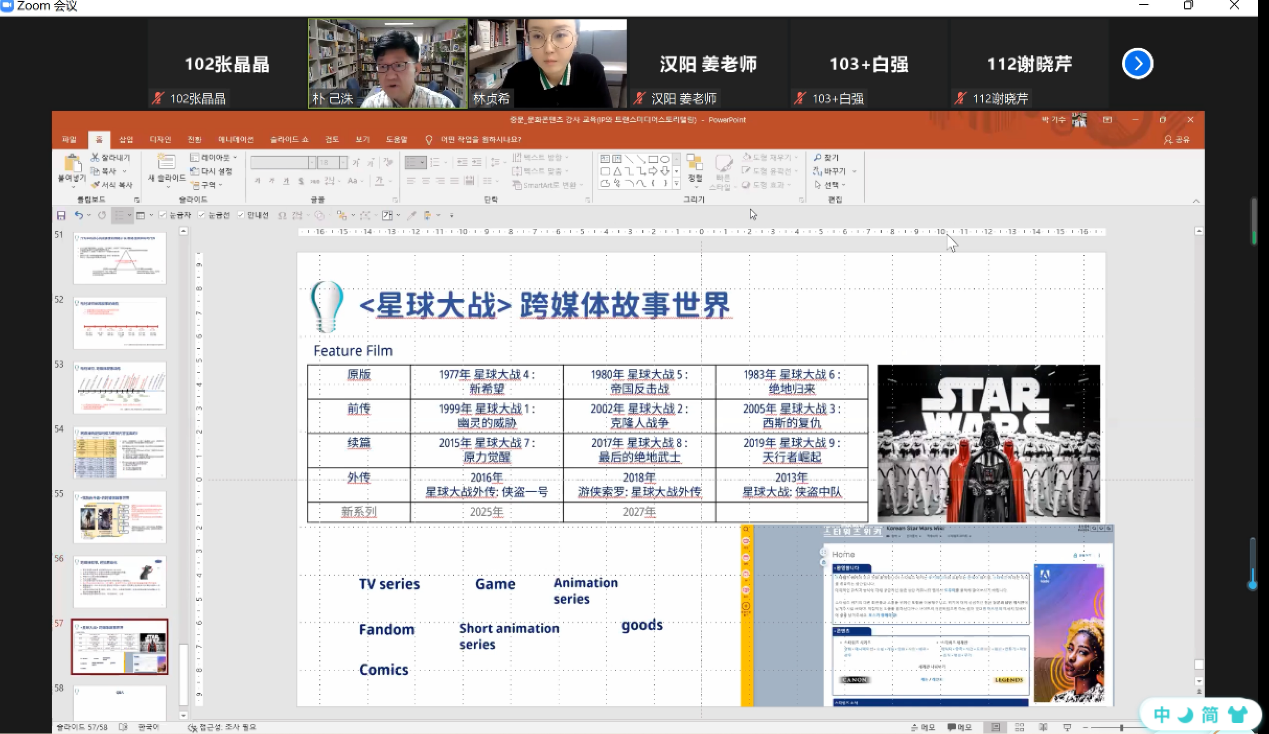Screen dimensions: 1269x734
Task: Select slide 51 thumbnail
Action: coord(120,259)
